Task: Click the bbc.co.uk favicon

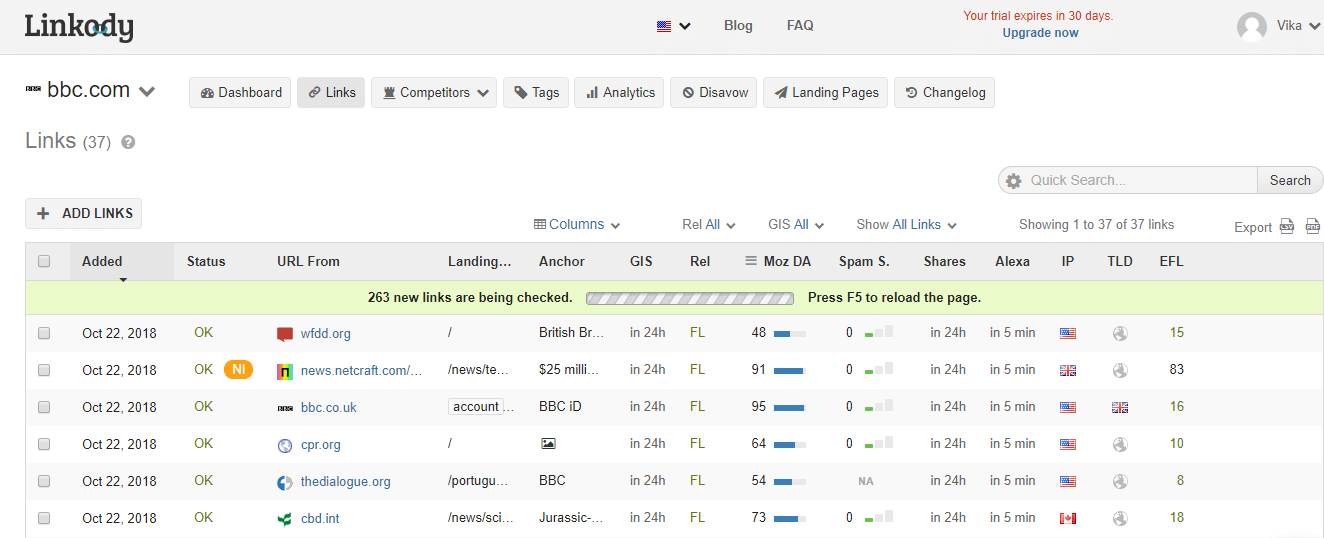Action: pyautogui.click(x=285, y=408)
